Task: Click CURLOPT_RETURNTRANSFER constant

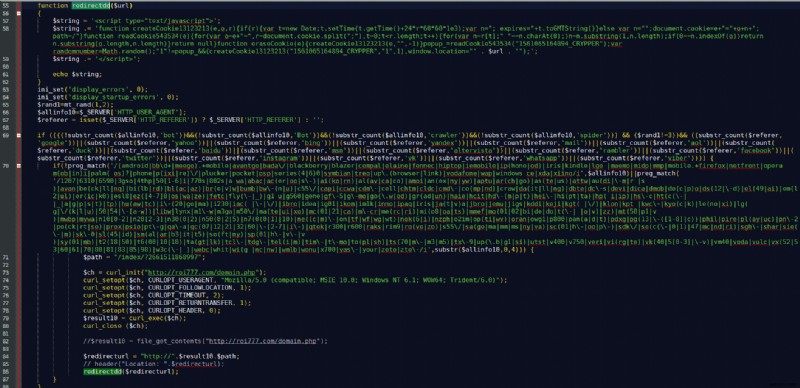Action: point(190,303)
